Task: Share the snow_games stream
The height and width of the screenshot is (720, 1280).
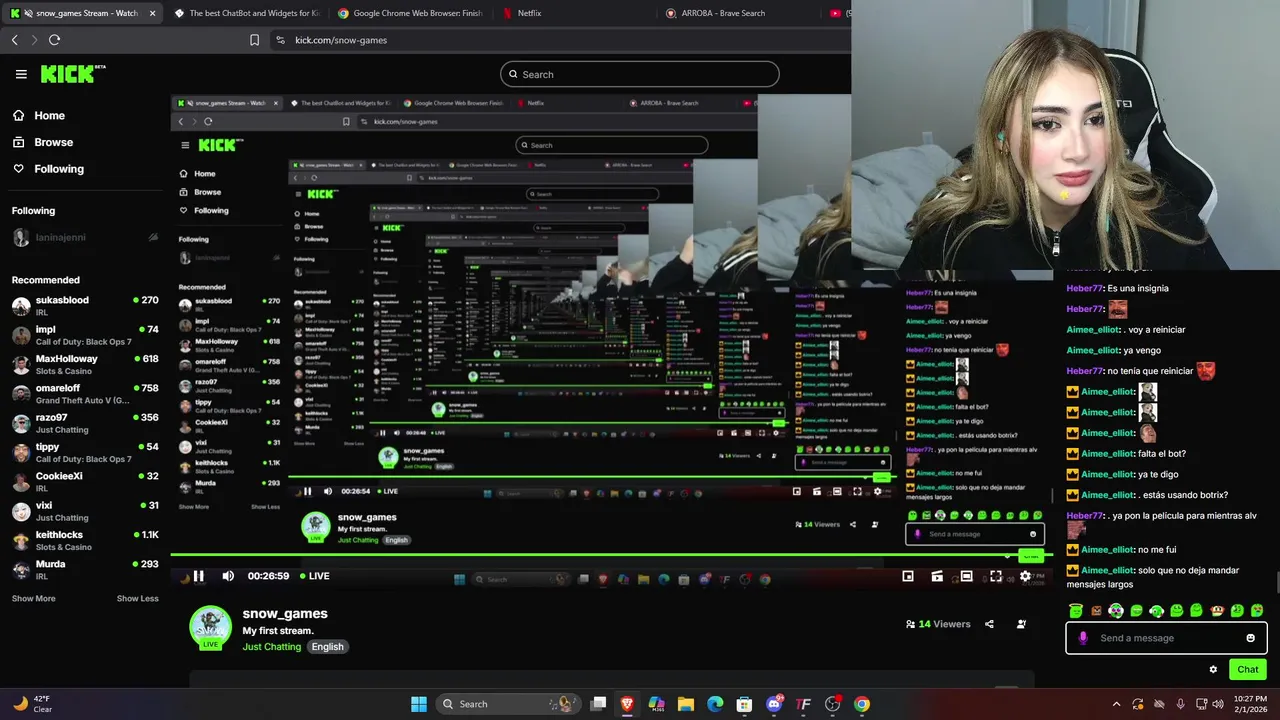Action: click(989, 624)
